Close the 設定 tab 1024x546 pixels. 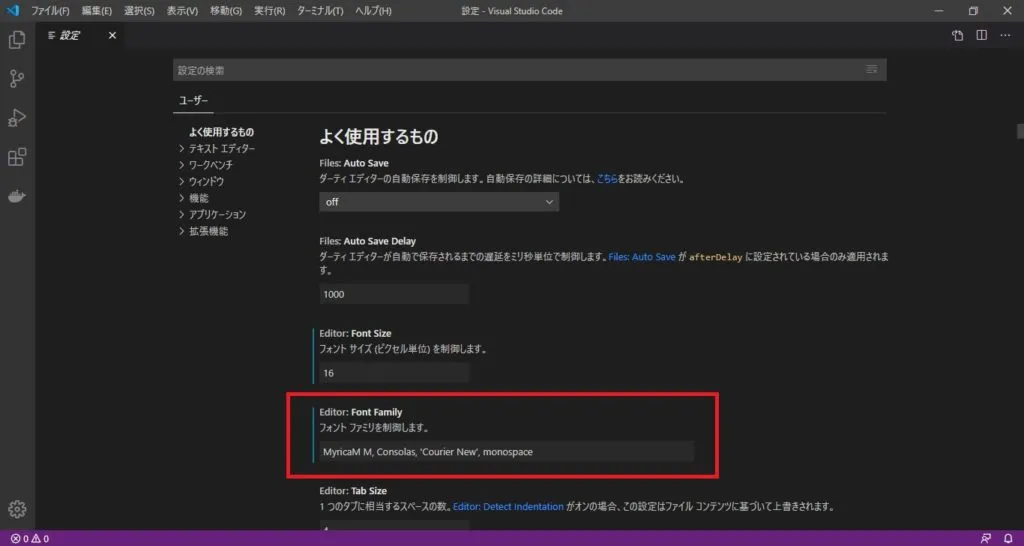tap(112, 35)
